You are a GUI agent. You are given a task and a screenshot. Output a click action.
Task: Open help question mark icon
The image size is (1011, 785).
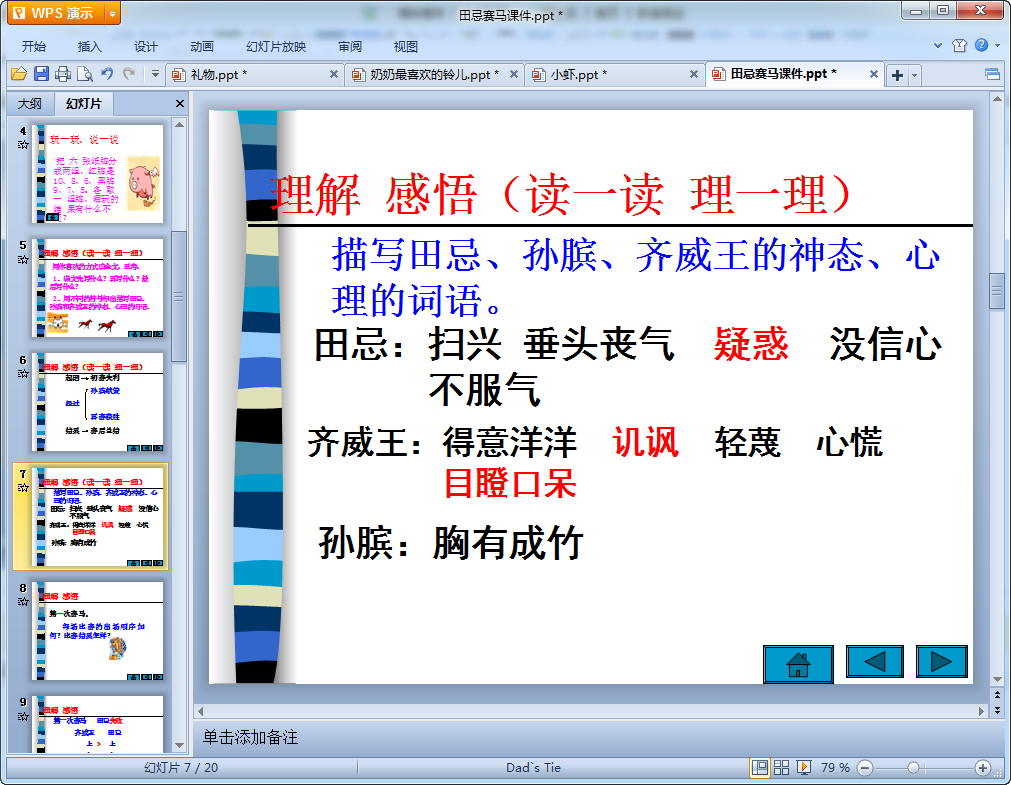coord(981,45)
